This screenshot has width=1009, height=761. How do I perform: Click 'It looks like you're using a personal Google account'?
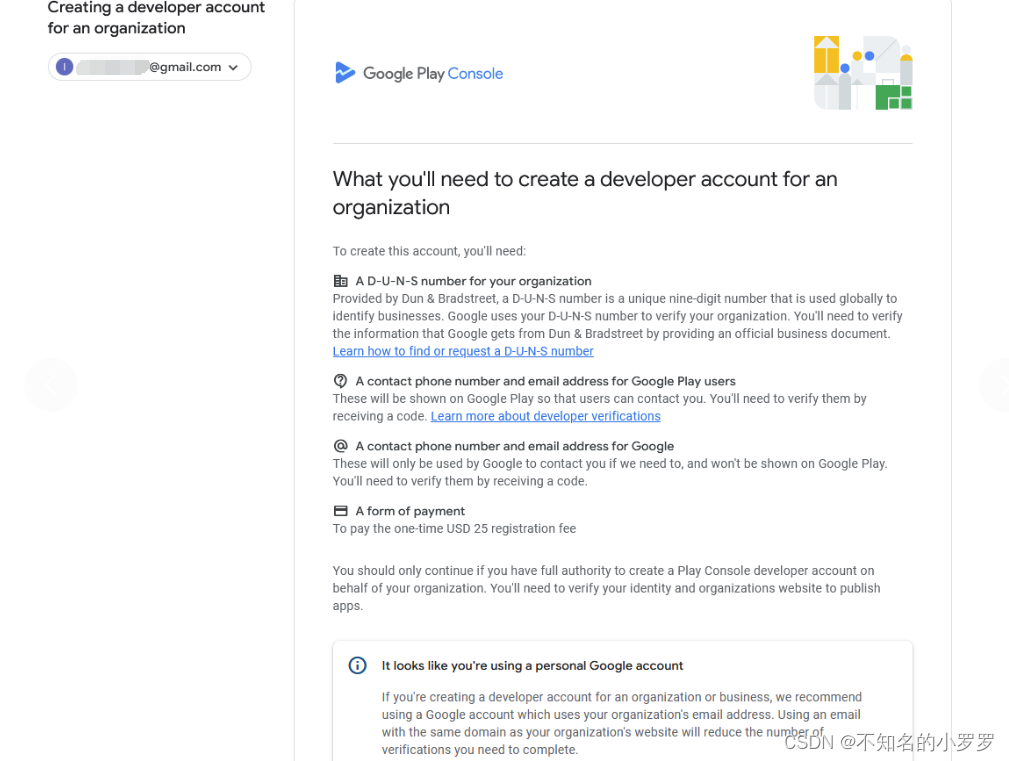point(532,665)
